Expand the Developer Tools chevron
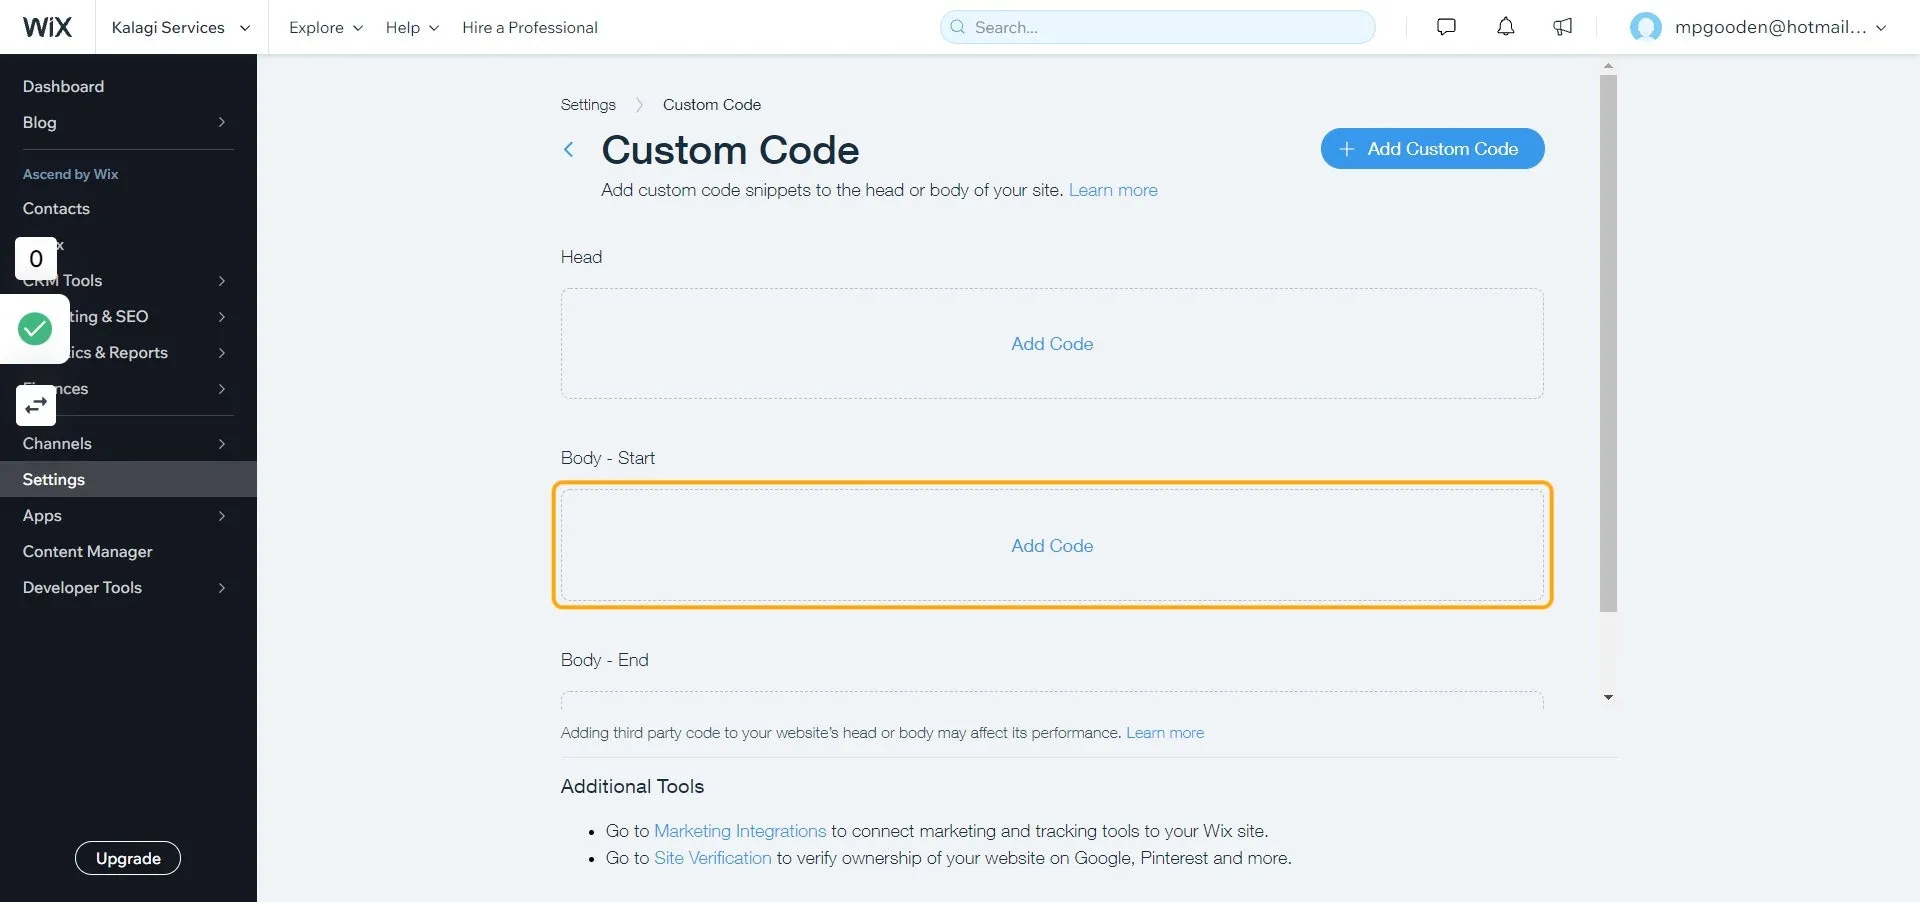This screenshot has height=902, width=1920. [222, 588]
